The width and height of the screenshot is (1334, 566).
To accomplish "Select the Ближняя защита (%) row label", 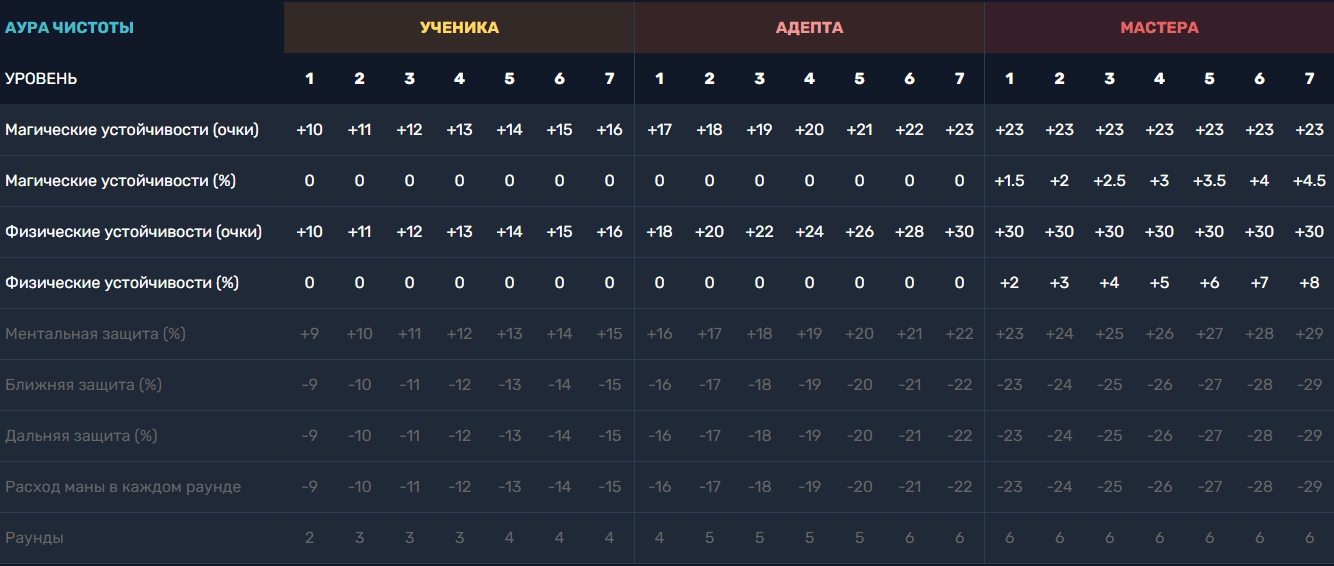I will click(x=83, y=385).
